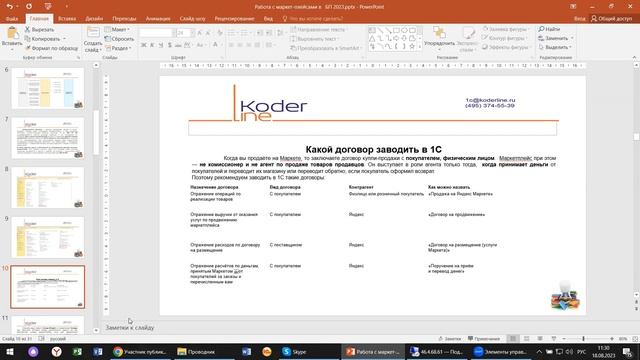Click increase font size icon

[200, 33]
